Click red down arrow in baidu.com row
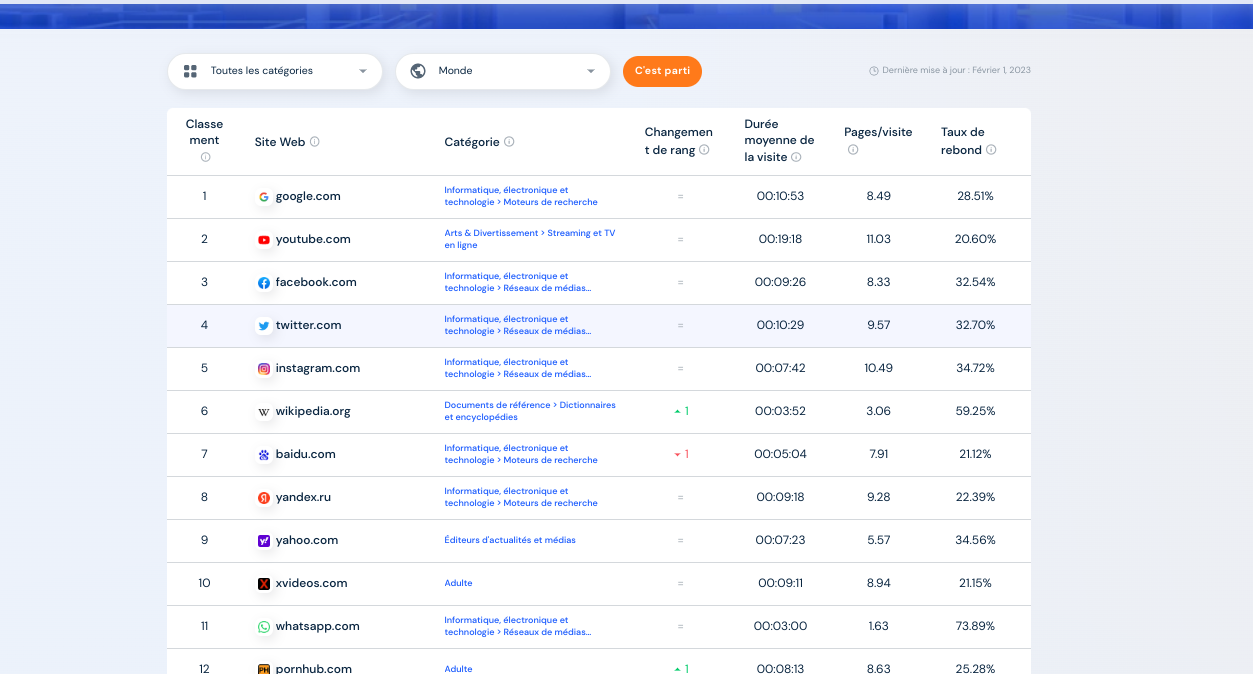This screenshot has width=1253, height=674. pyautogui.click(x=677, y=455)
